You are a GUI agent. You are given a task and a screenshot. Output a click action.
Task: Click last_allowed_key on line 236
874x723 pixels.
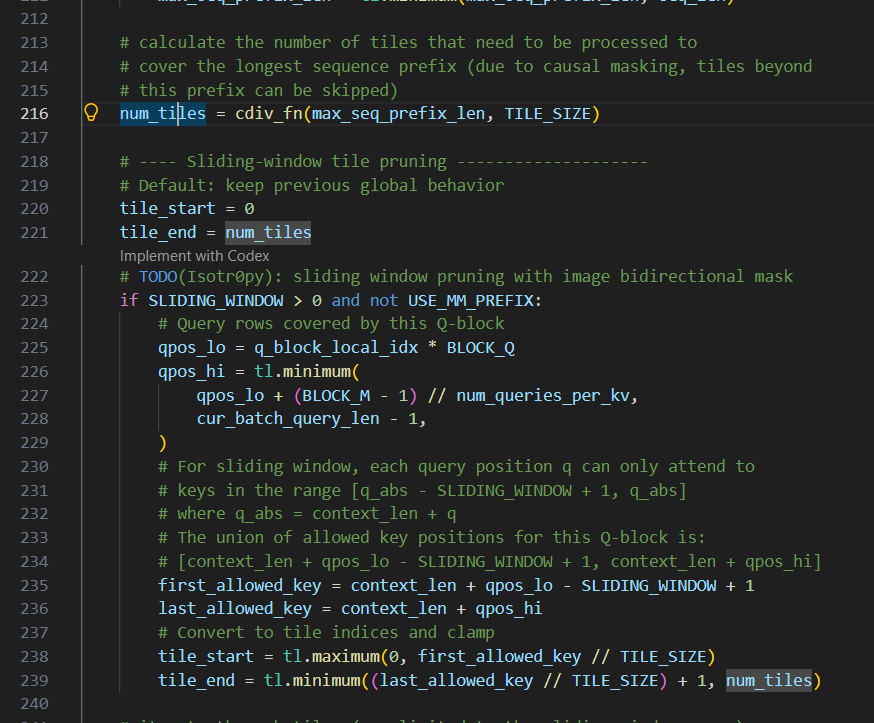235,609
